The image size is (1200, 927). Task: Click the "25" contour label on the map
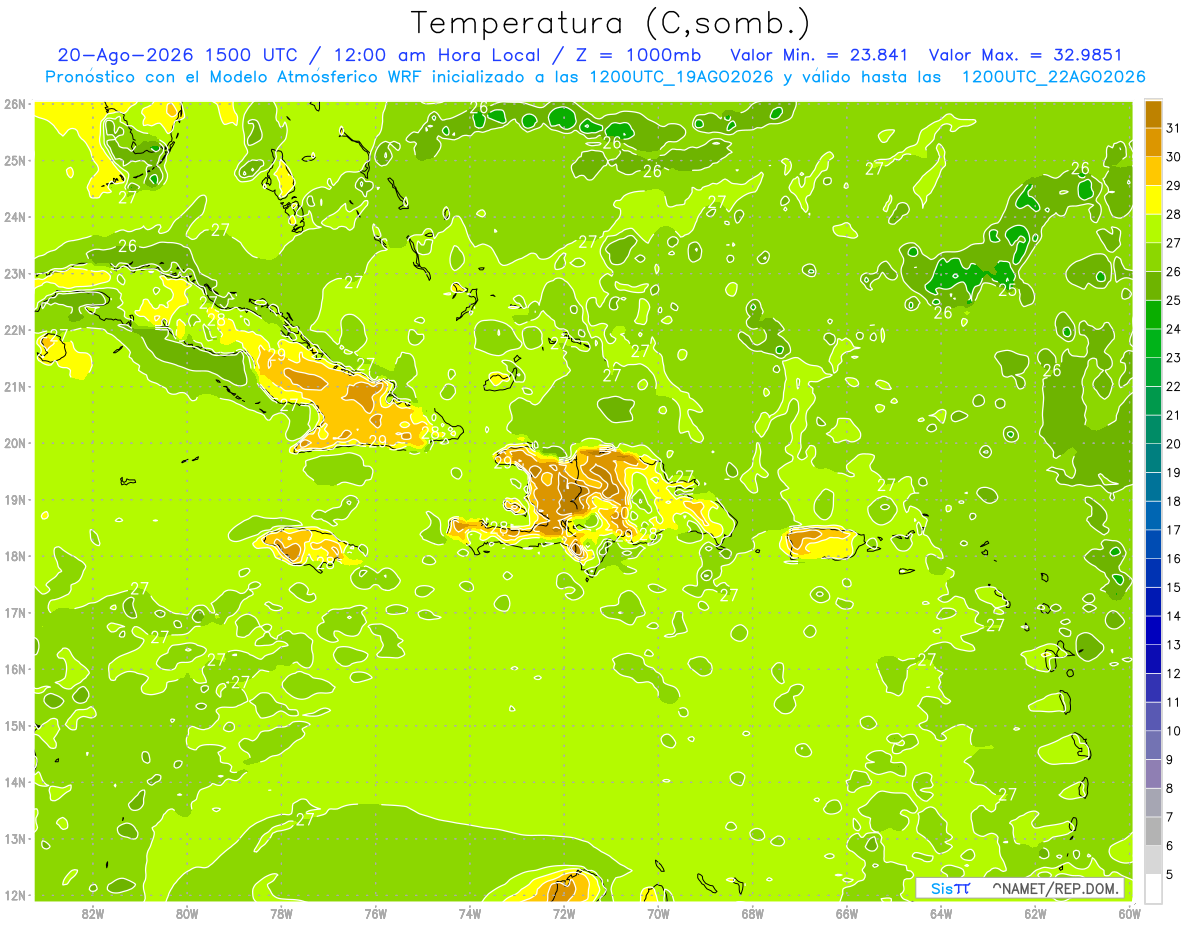tap(1008, 290)
